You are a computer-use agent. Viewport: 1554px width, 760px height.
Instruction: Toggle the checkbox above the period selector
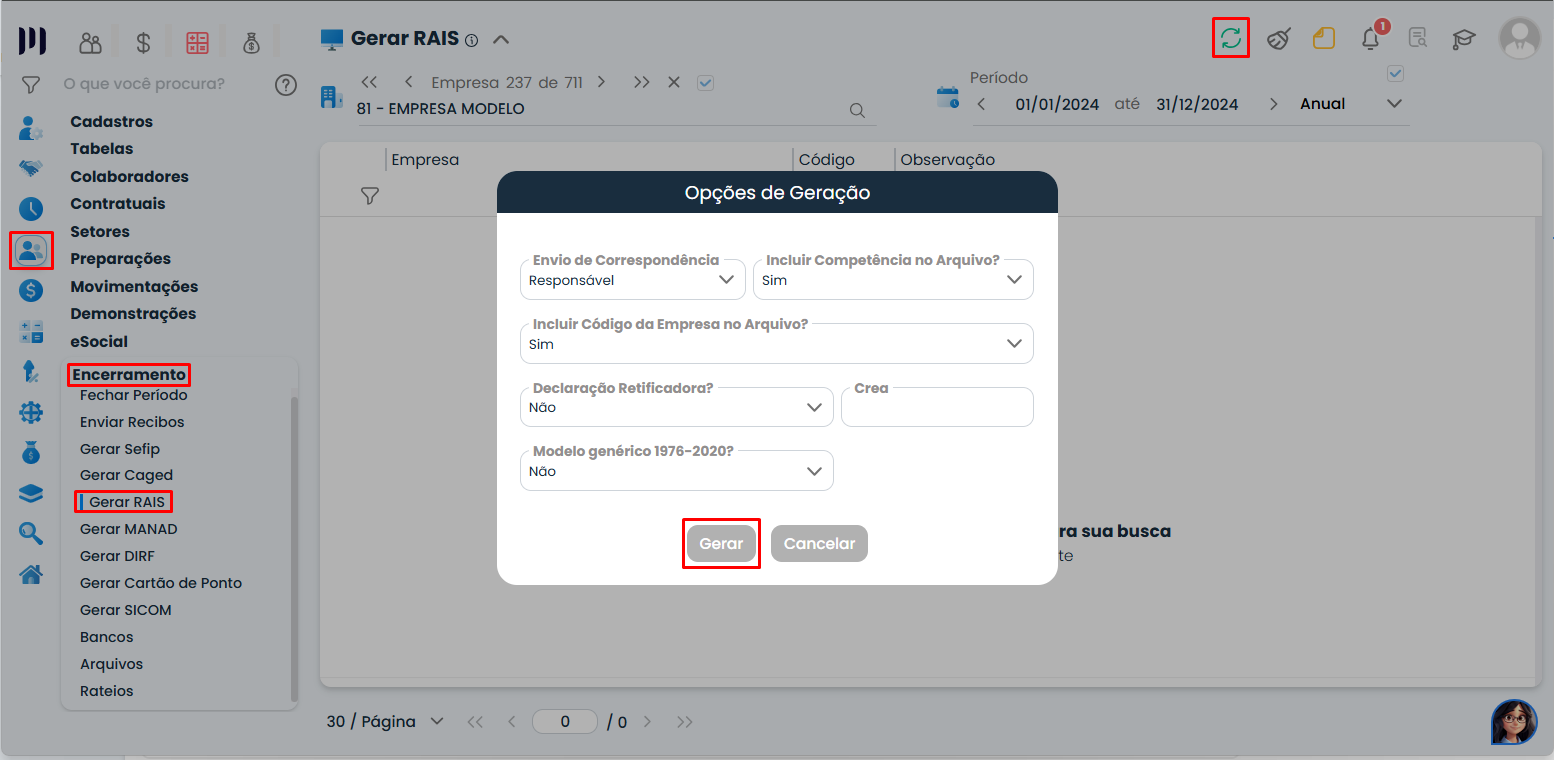point(1396,74)
